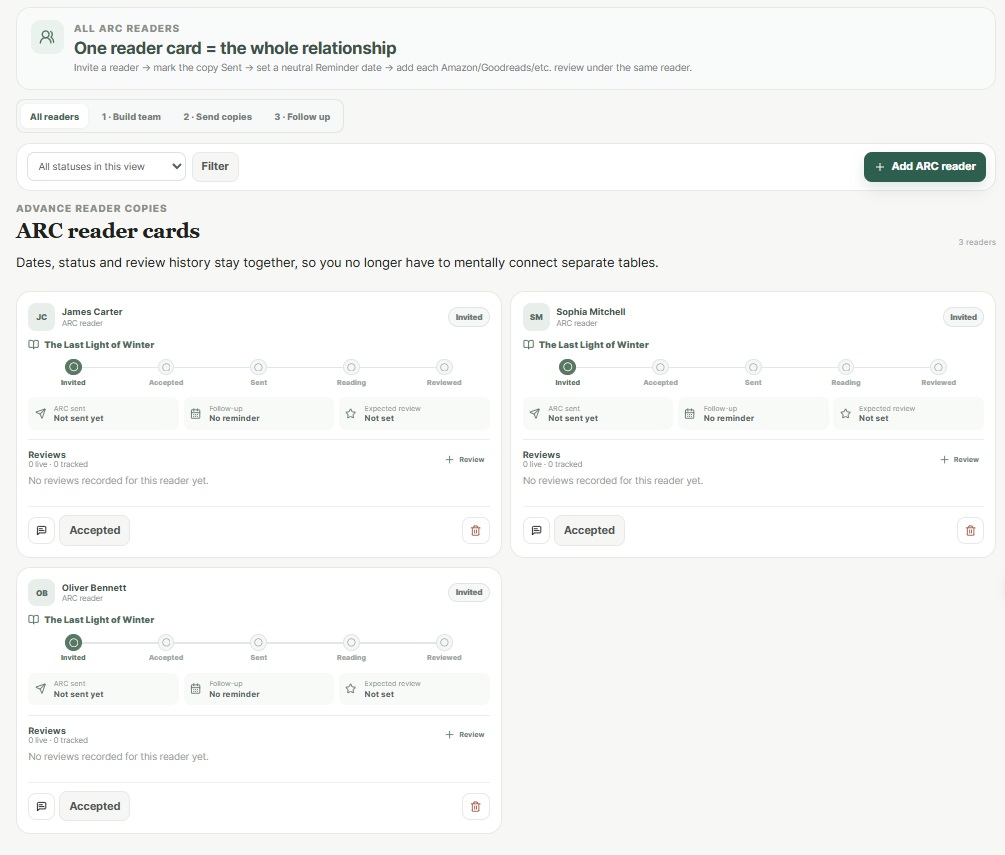Click Invited status badge on Oliver Bennett card

click(x=469, y=592)
